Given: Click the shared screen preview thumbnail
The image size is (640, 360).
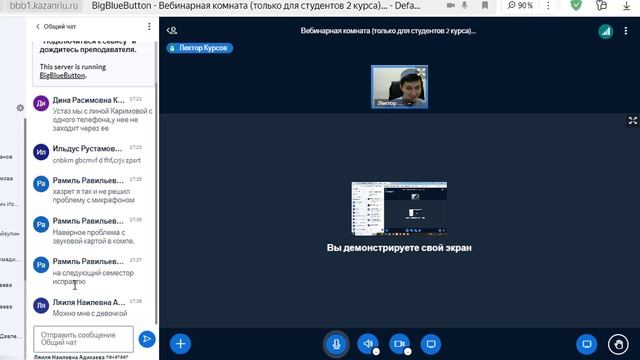Looking at the screenshot, I should point(399,209).
